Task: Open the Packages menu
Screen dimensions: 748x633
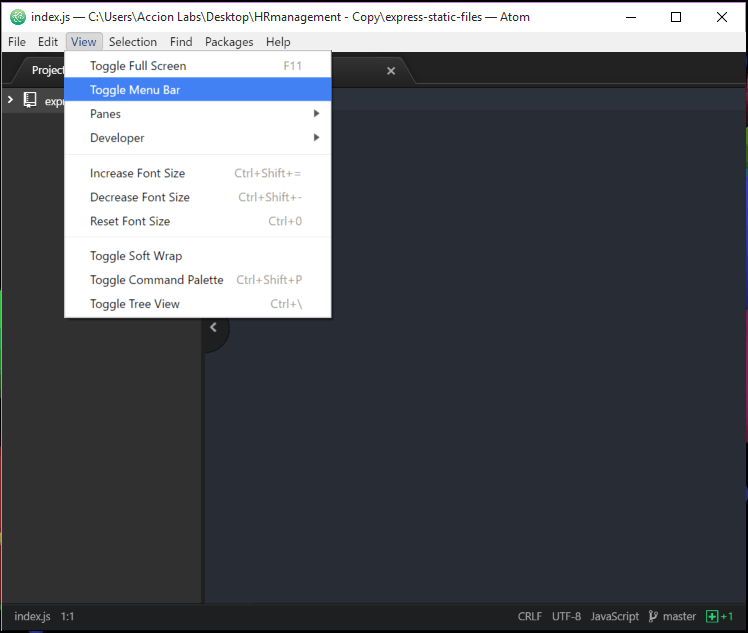Action: (229, 42)
